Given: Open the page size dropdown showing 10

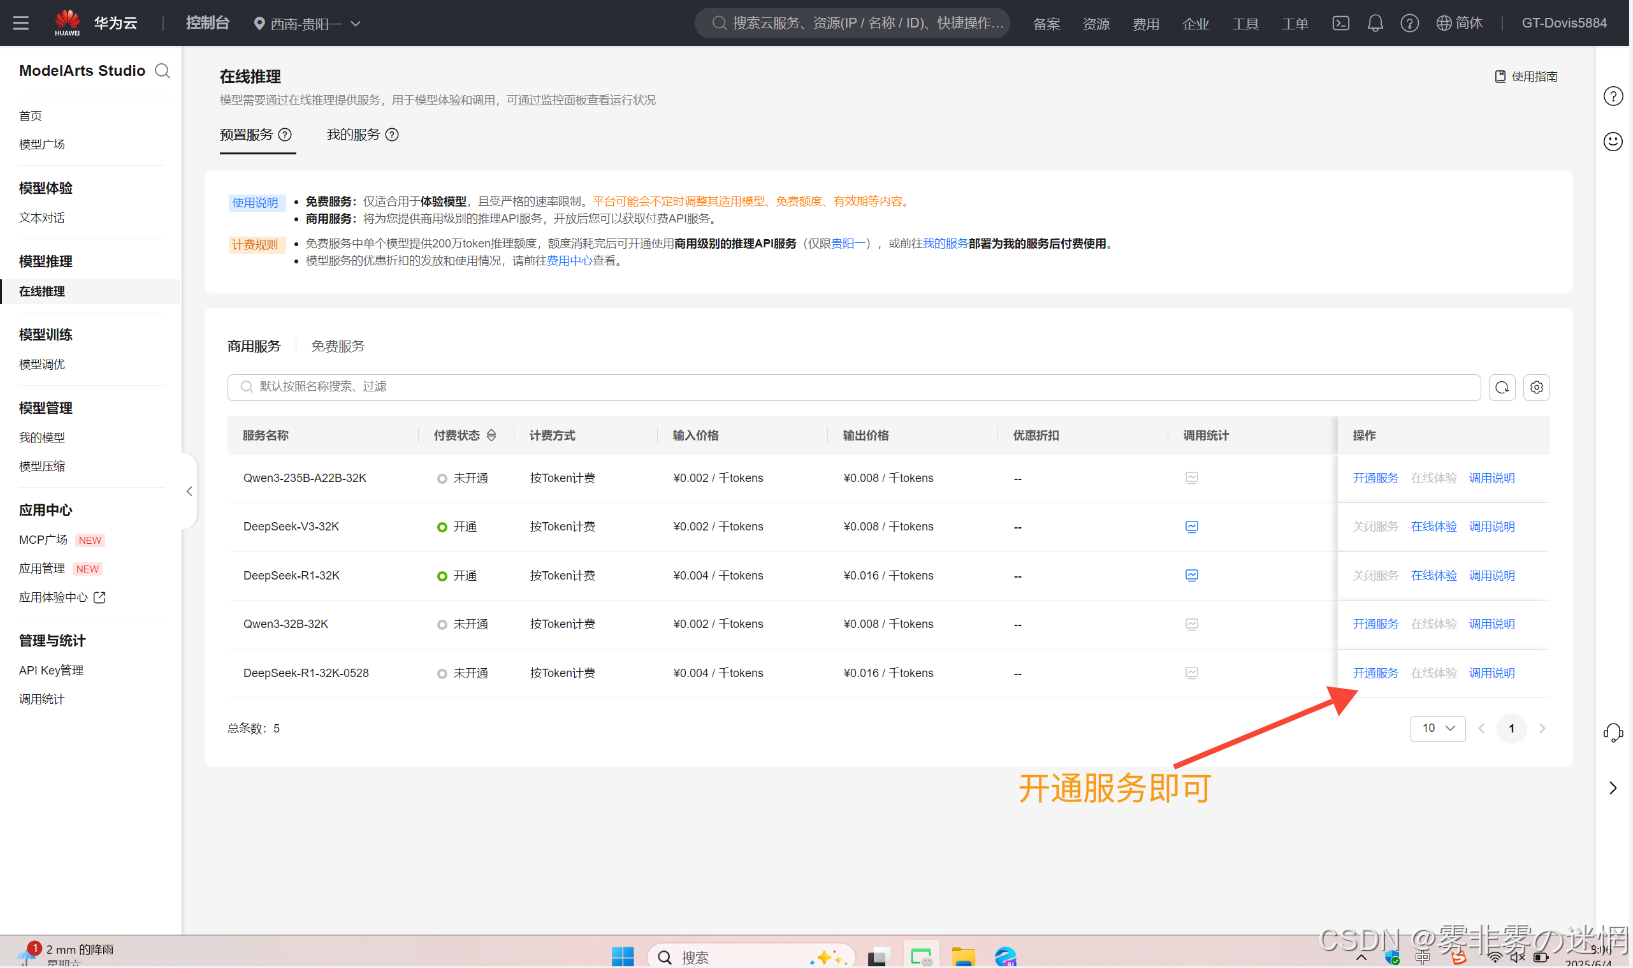Looking at the screenshot, I should (x=1438, y=728).
